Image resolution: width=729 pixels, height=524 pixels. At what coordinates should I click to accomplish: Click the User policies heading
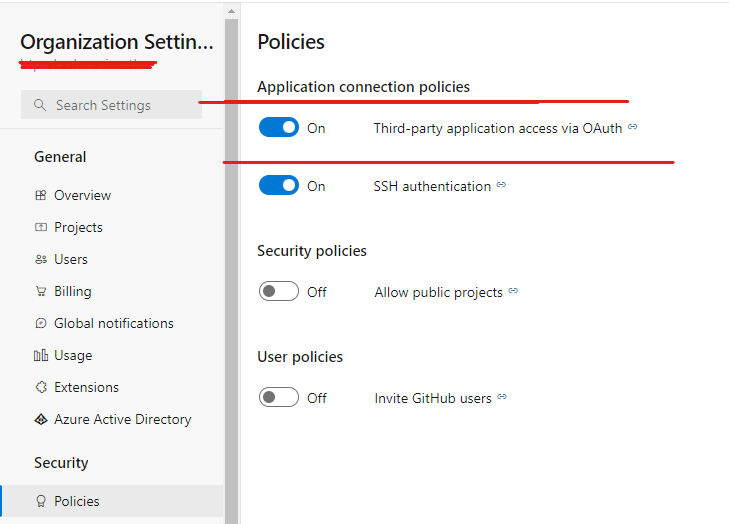300,357
